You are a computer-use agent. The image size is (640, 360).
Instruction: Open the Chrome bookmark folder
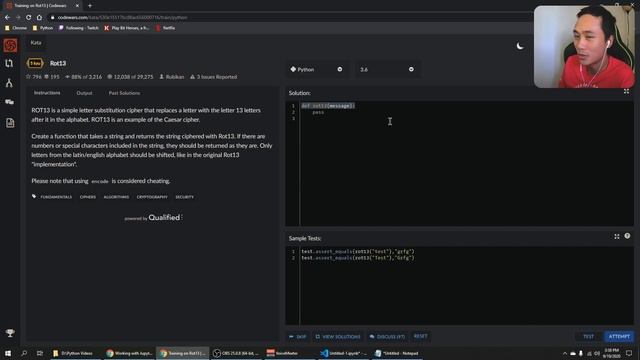pyautogui.click(x=16, y=28)
